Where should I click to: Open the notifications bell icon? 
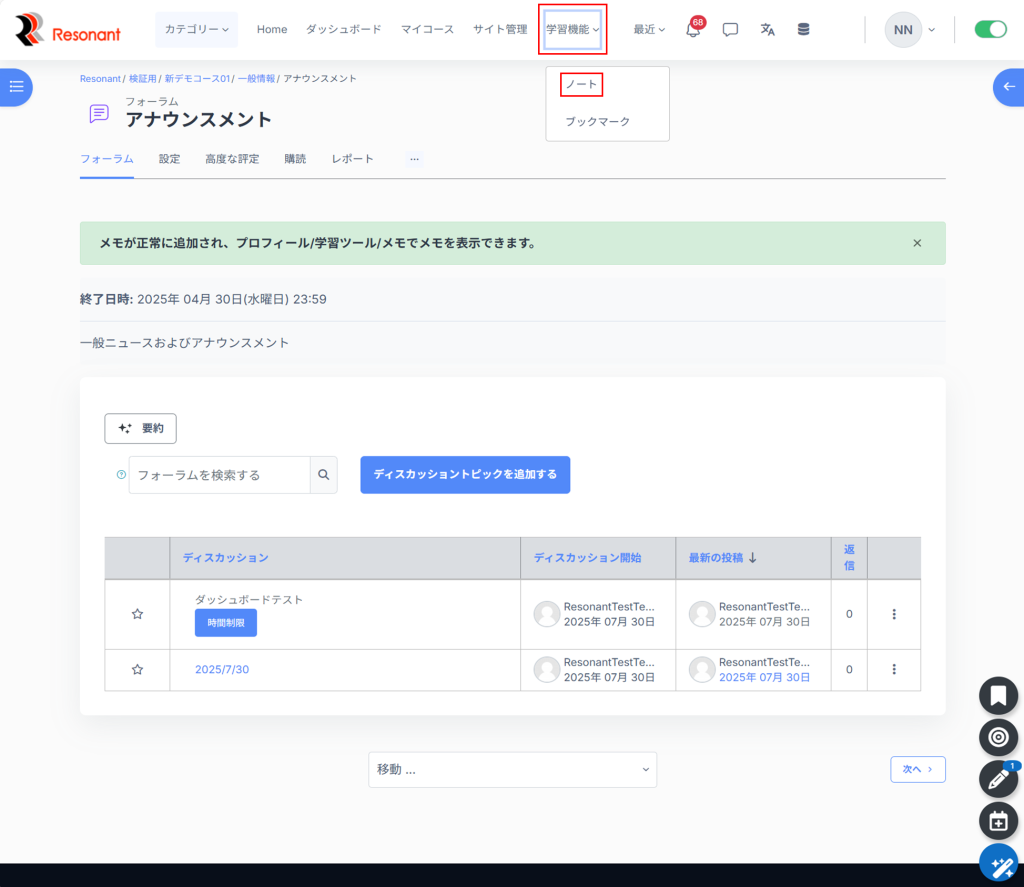[x=693, y=30]
